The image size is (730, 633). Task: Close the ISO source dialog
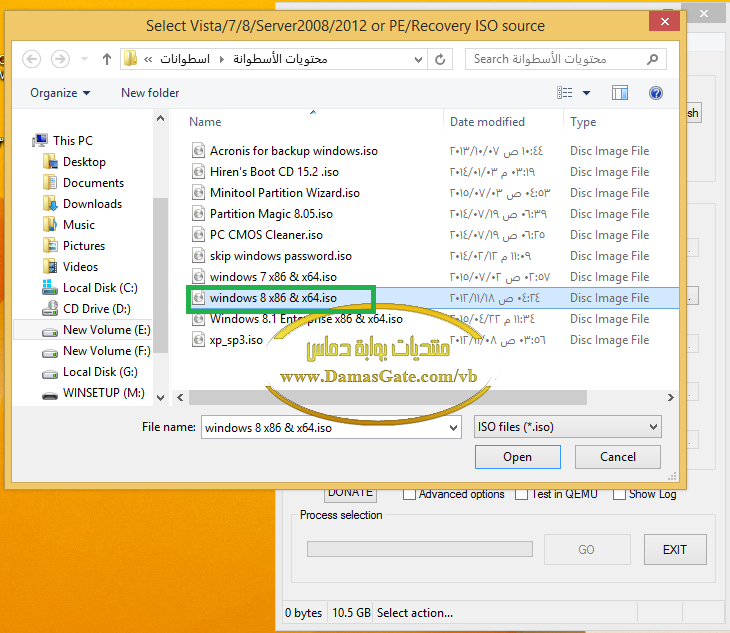[664, 21]
